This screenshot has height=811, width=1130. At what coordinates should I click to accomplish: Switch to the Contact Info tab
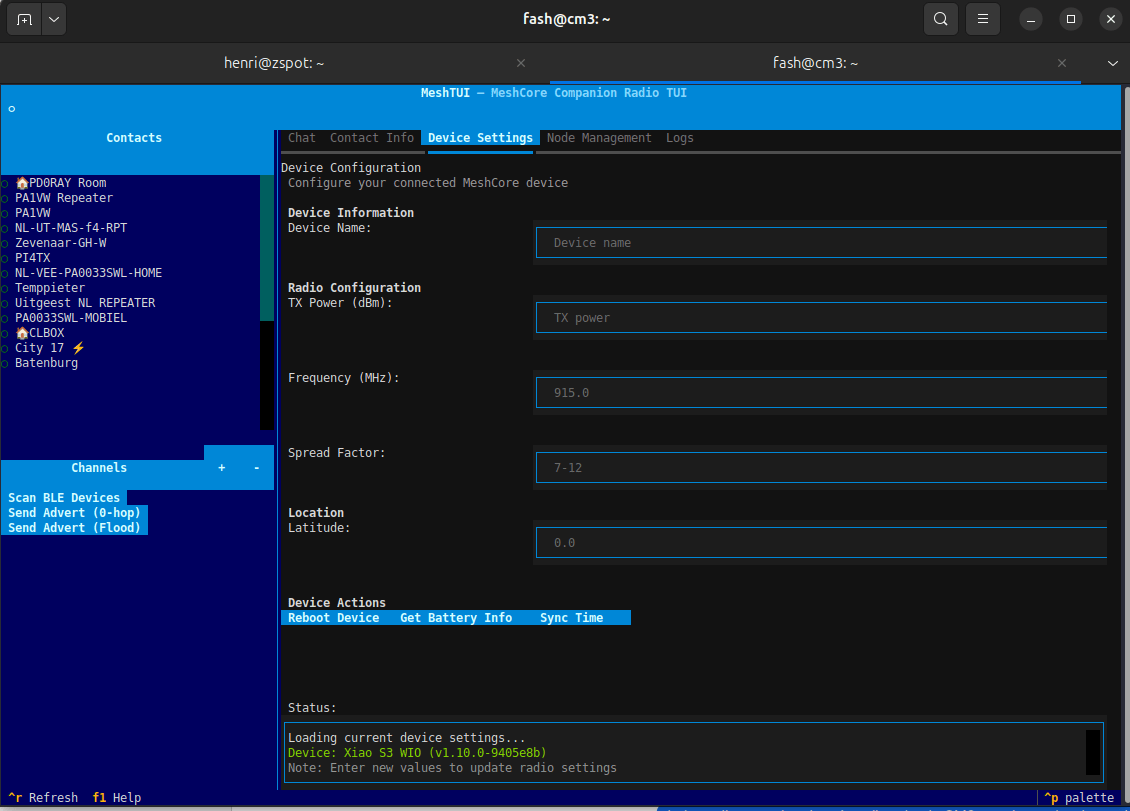(x=371, y=138)
